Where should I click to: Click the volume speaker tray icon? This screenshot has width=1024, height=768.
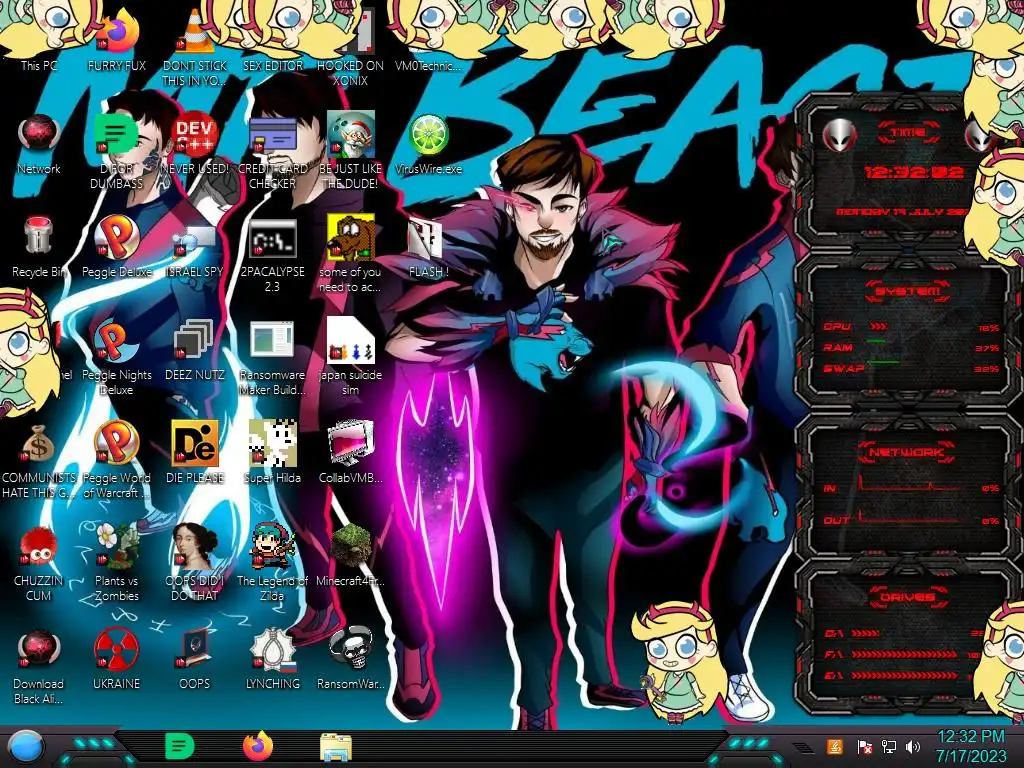point(913,746)
